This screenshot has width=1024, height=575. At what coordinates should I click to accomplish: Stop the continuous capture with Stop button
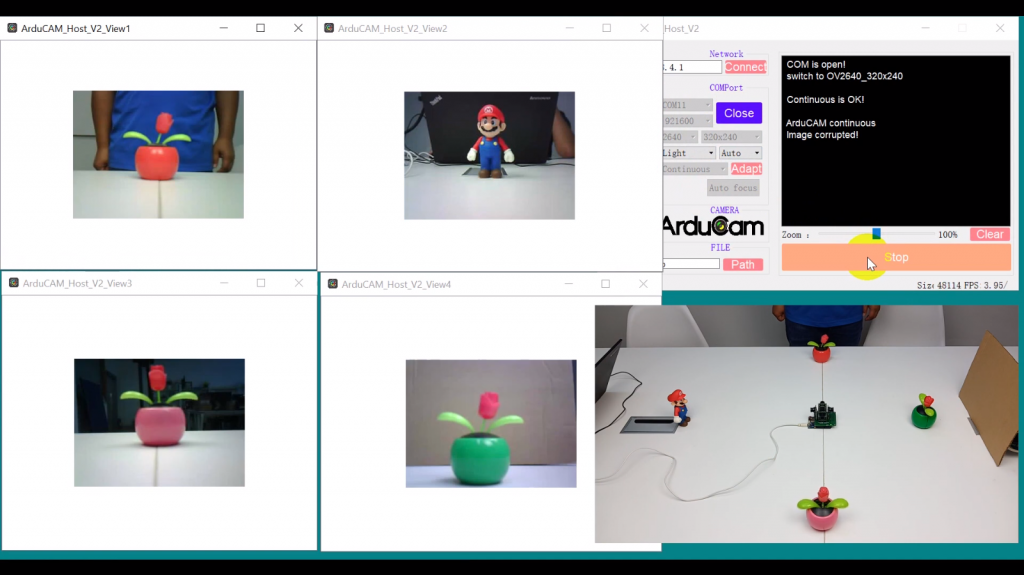[896, 257]
